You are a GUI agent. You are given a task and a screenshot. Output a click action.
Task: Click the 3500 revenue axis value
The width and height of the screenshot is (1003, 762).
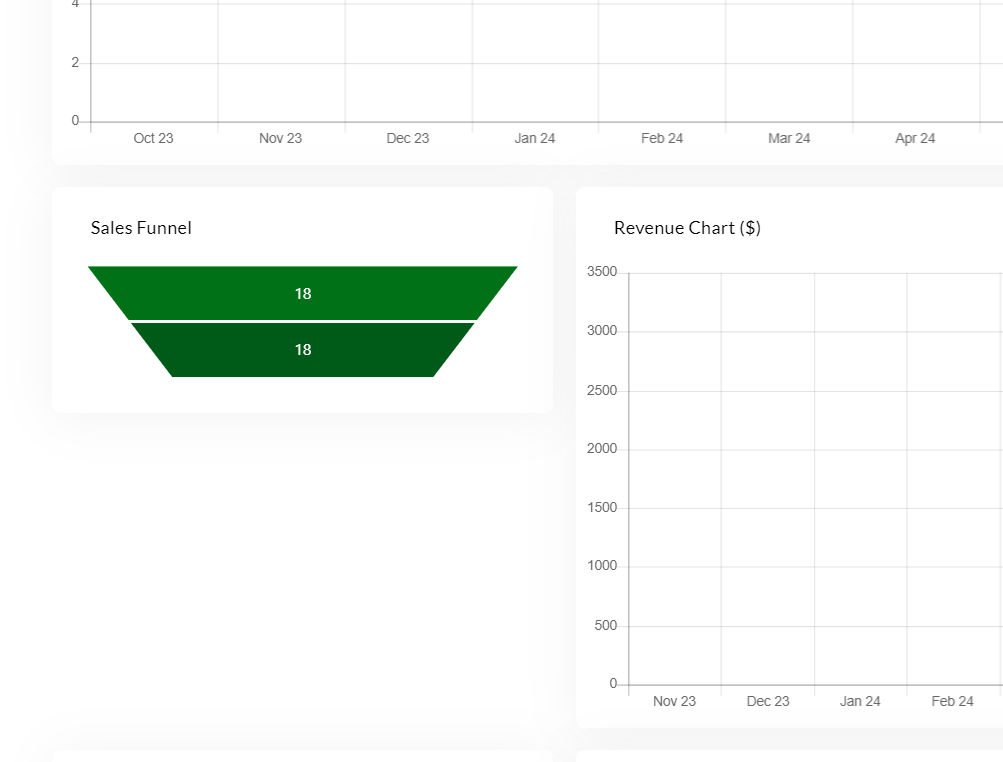point(602,272)
